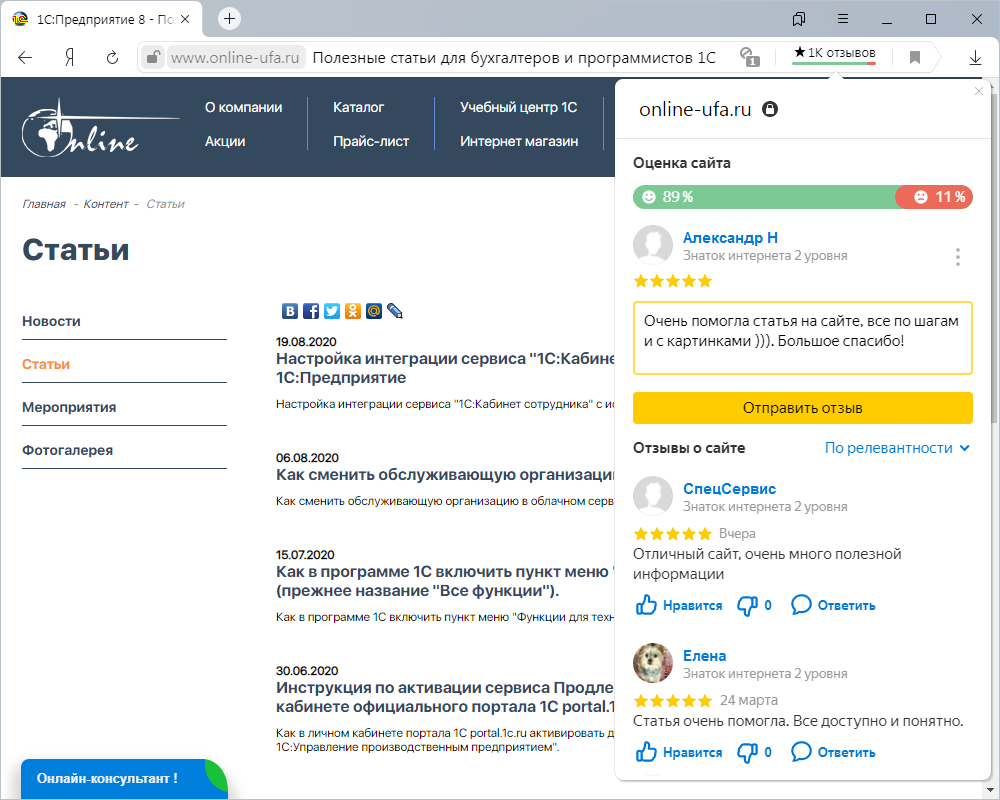Image resolution: width=1000 pixels, height=800 pixels.
Task: Click the 1K отзывов reviews badge
Action: tap(834, 54)
